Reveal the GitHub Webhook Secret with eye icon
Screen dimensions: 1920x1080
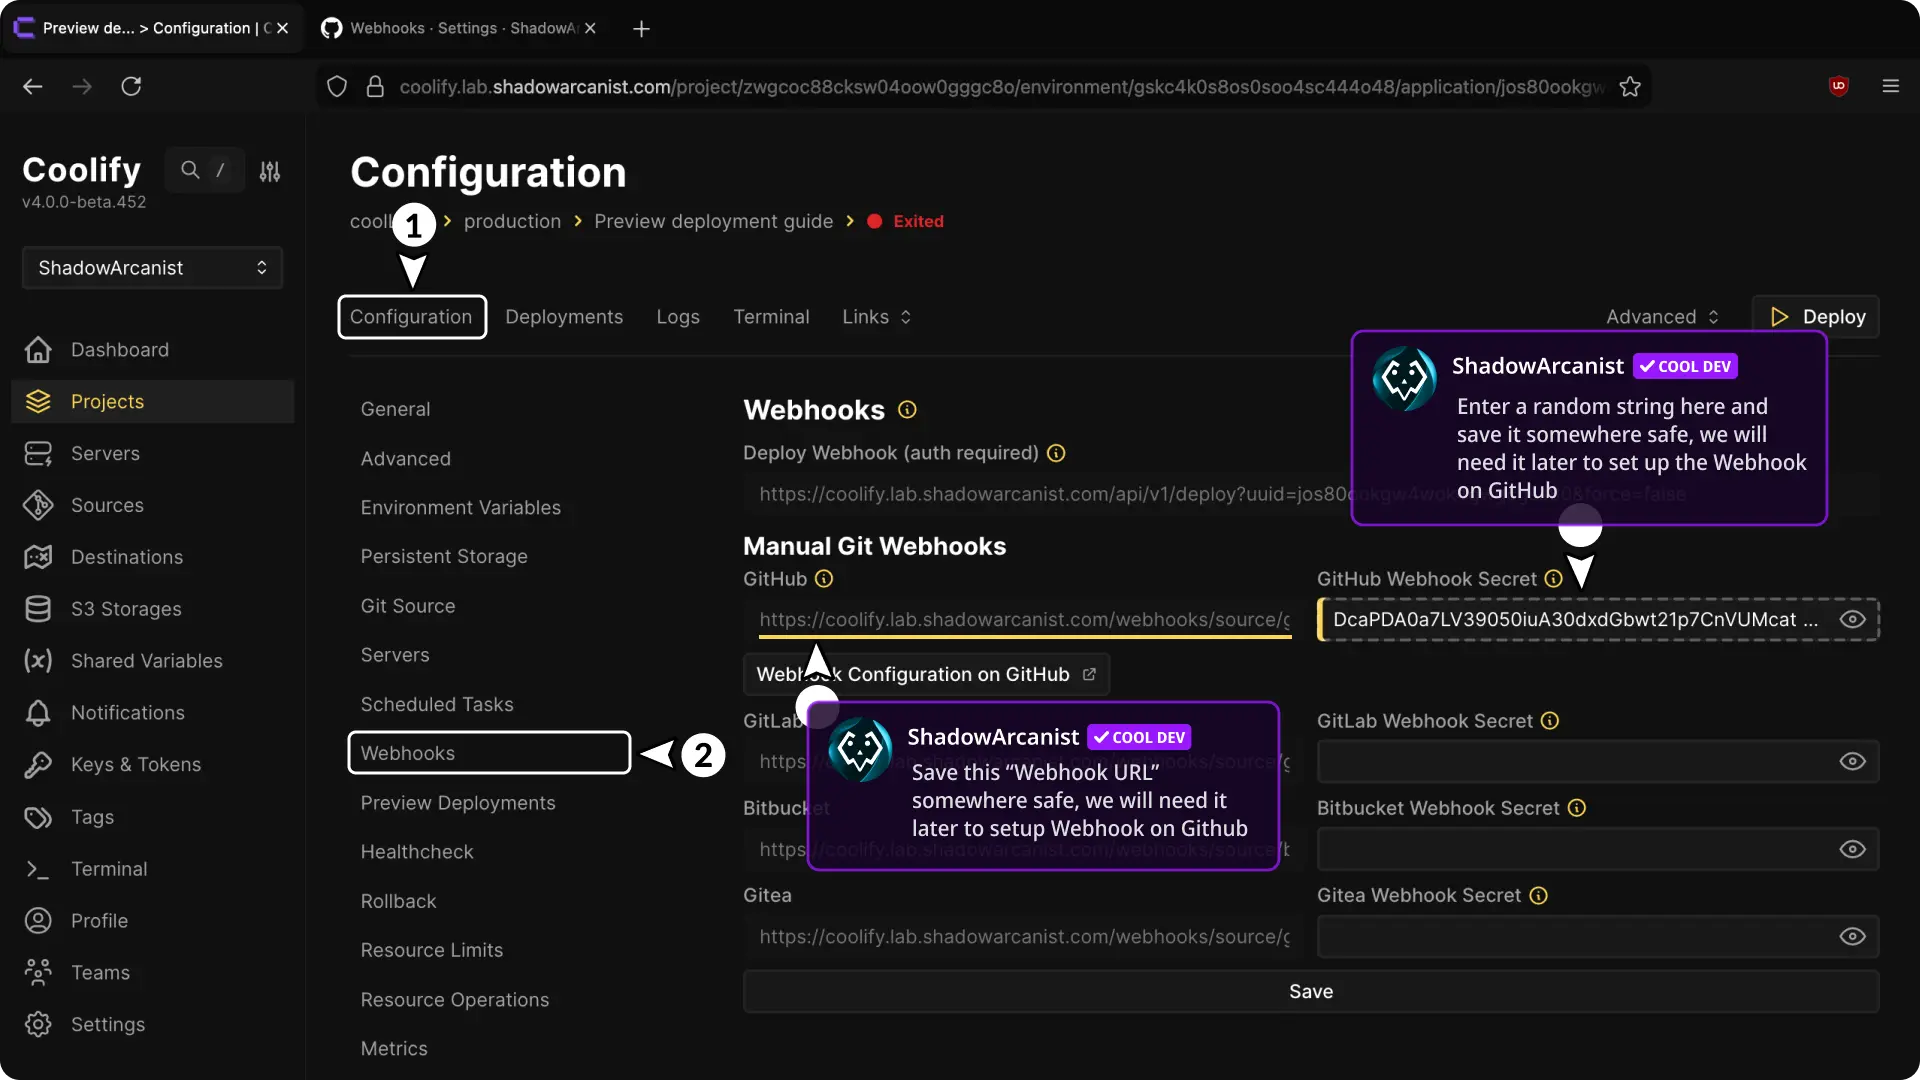1852,620
